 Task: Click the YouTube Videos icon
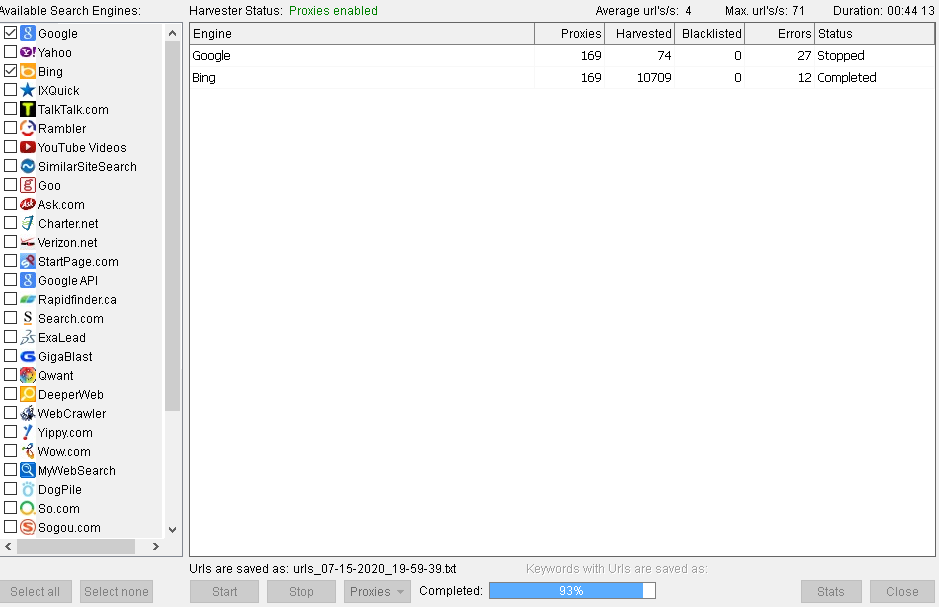[x=28, y=147]
